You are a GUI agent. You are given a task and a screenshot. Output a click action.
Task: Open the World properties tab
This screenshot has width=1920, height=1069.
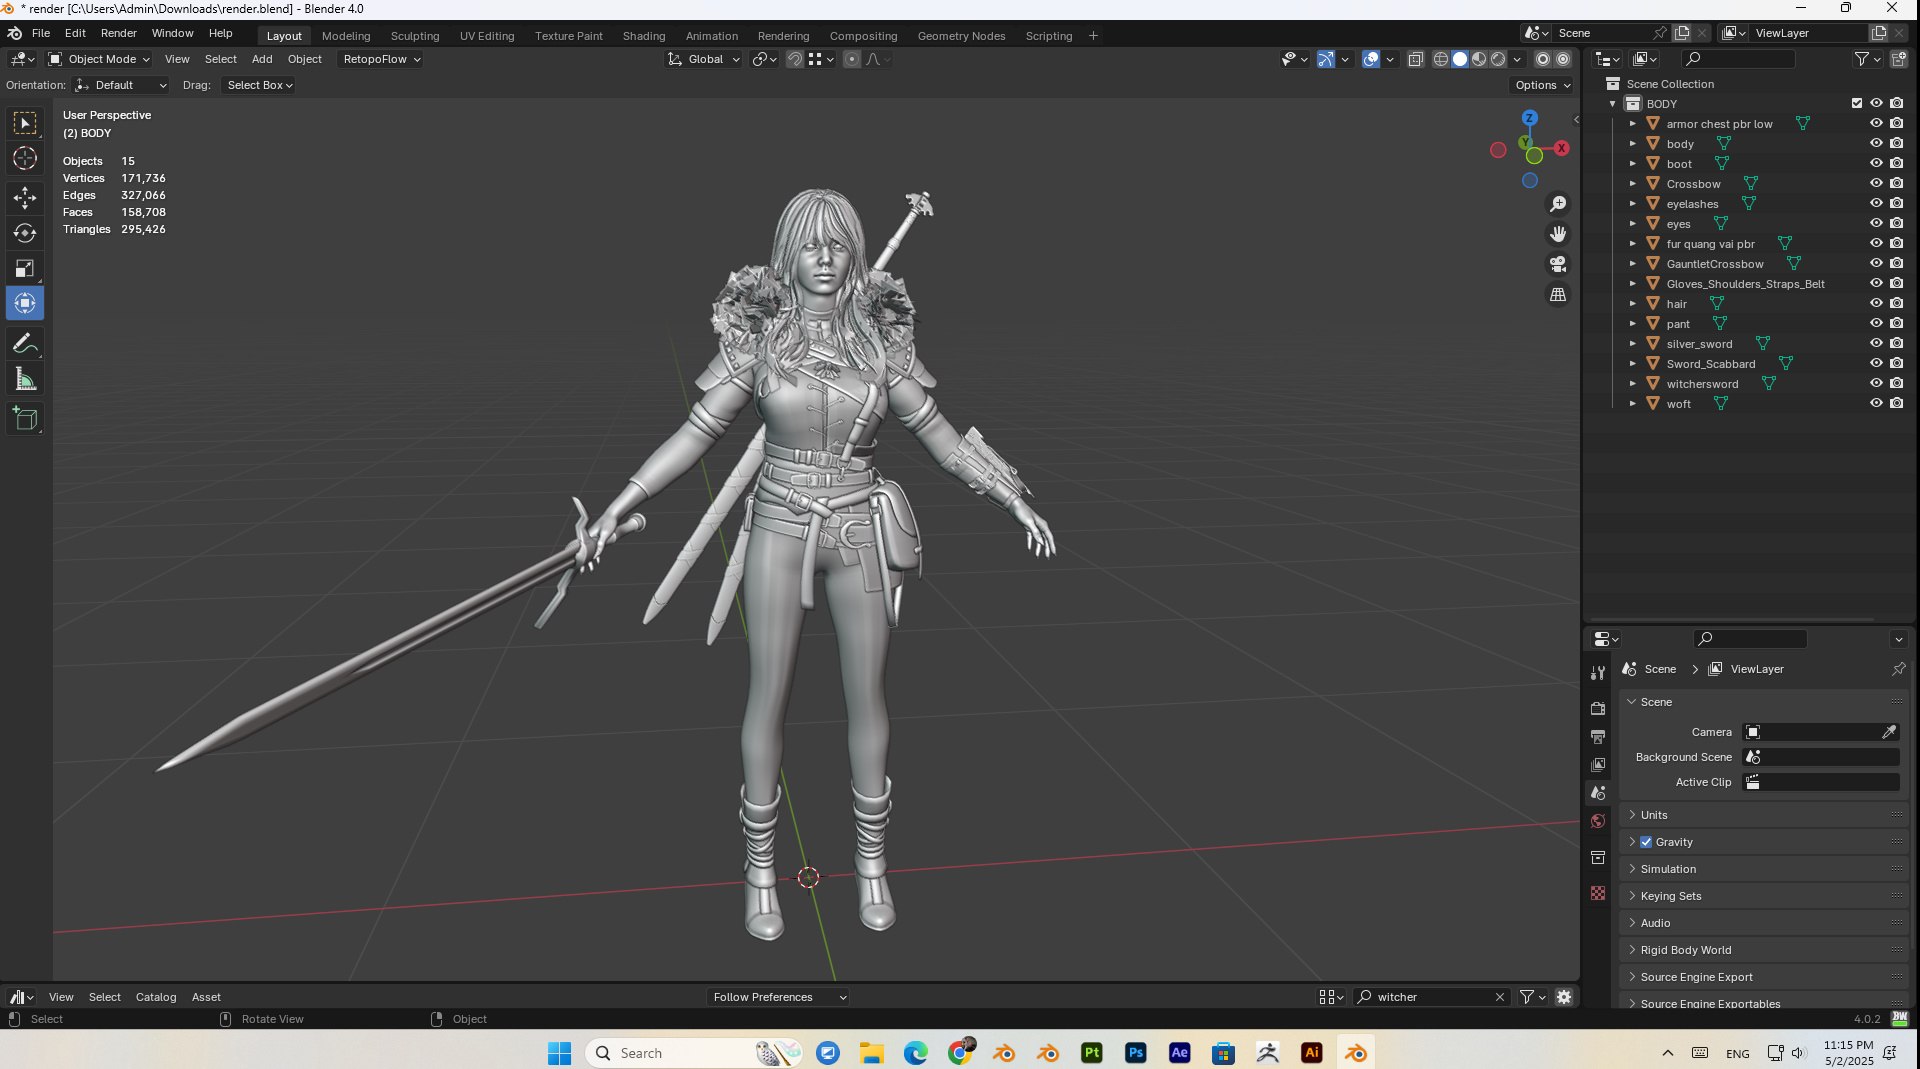pos(1598,821)
